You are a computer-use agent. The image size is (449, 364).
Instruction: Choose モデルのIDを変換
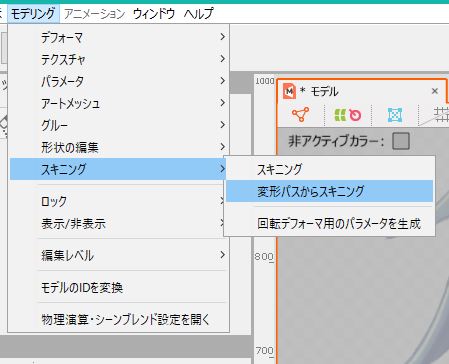pos(119,287)
